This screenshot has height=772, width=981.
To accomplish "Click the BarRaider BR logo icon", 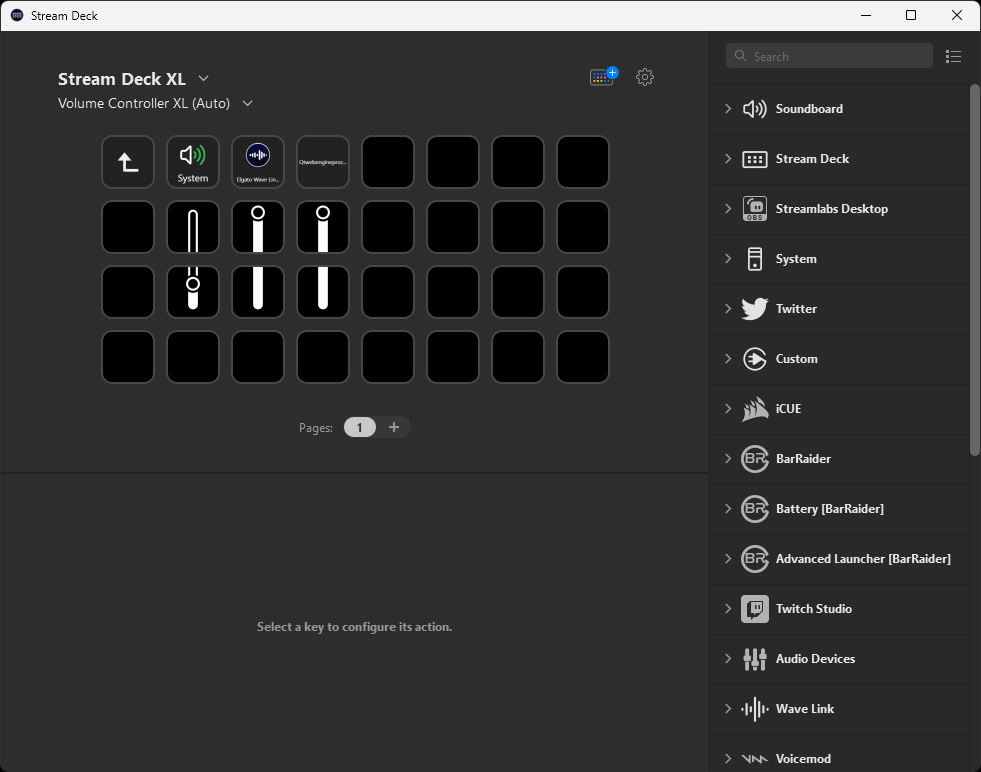I will pyautogui.click(x=755, y=459).
